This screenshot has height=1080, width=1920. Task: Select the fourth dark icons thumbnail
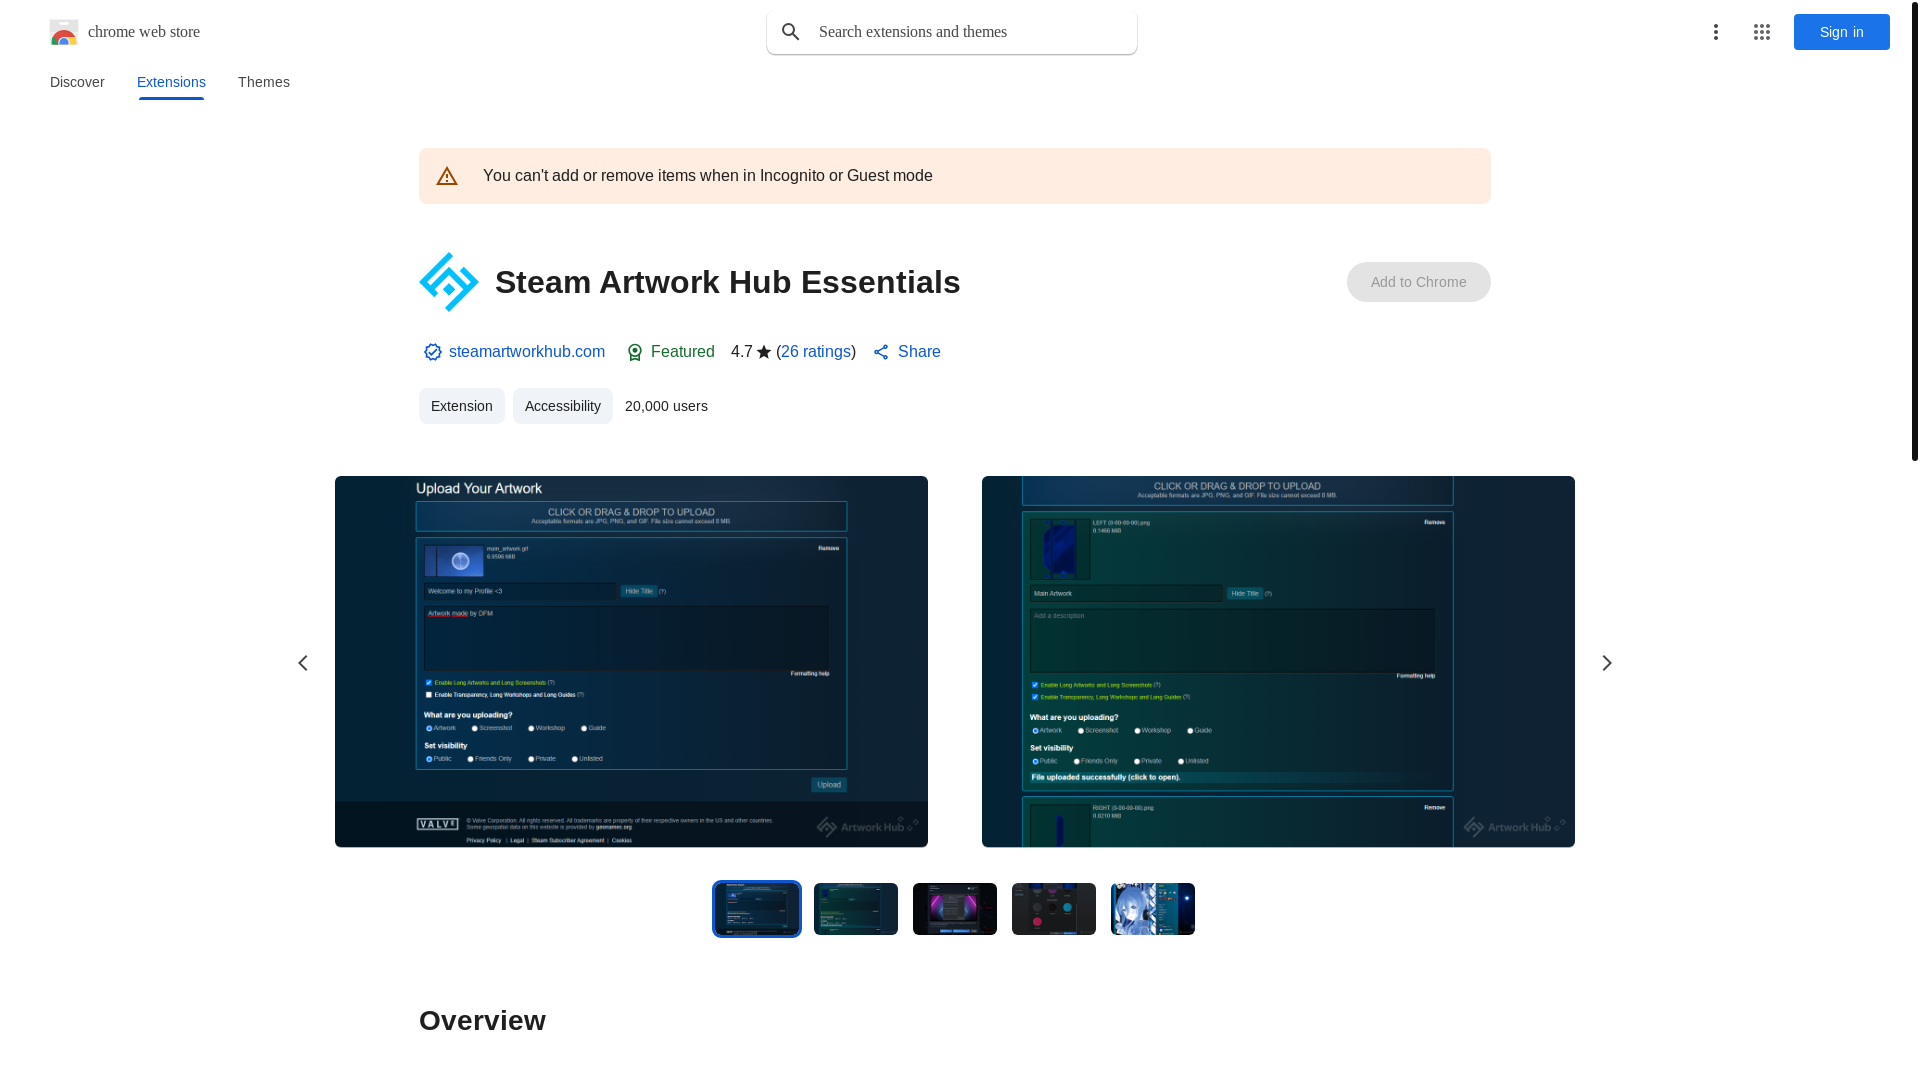click(1054, 909)
